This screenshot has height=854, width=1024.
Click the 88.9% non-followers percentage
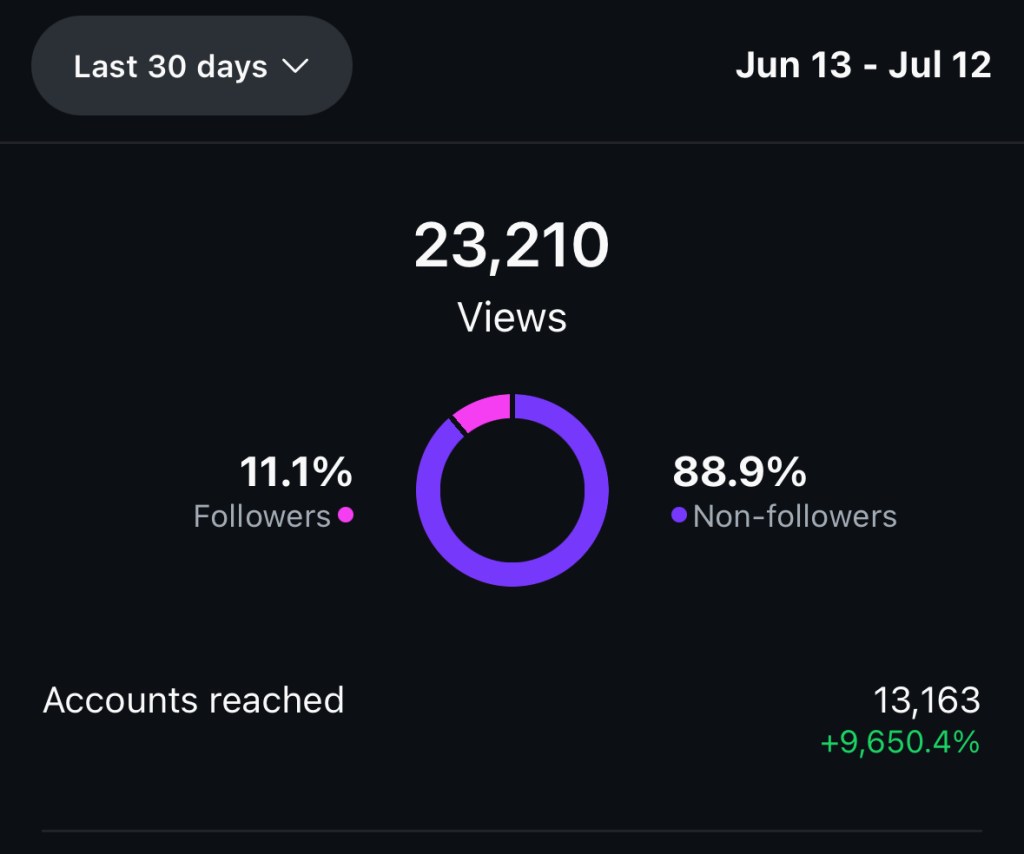point(740,472)
